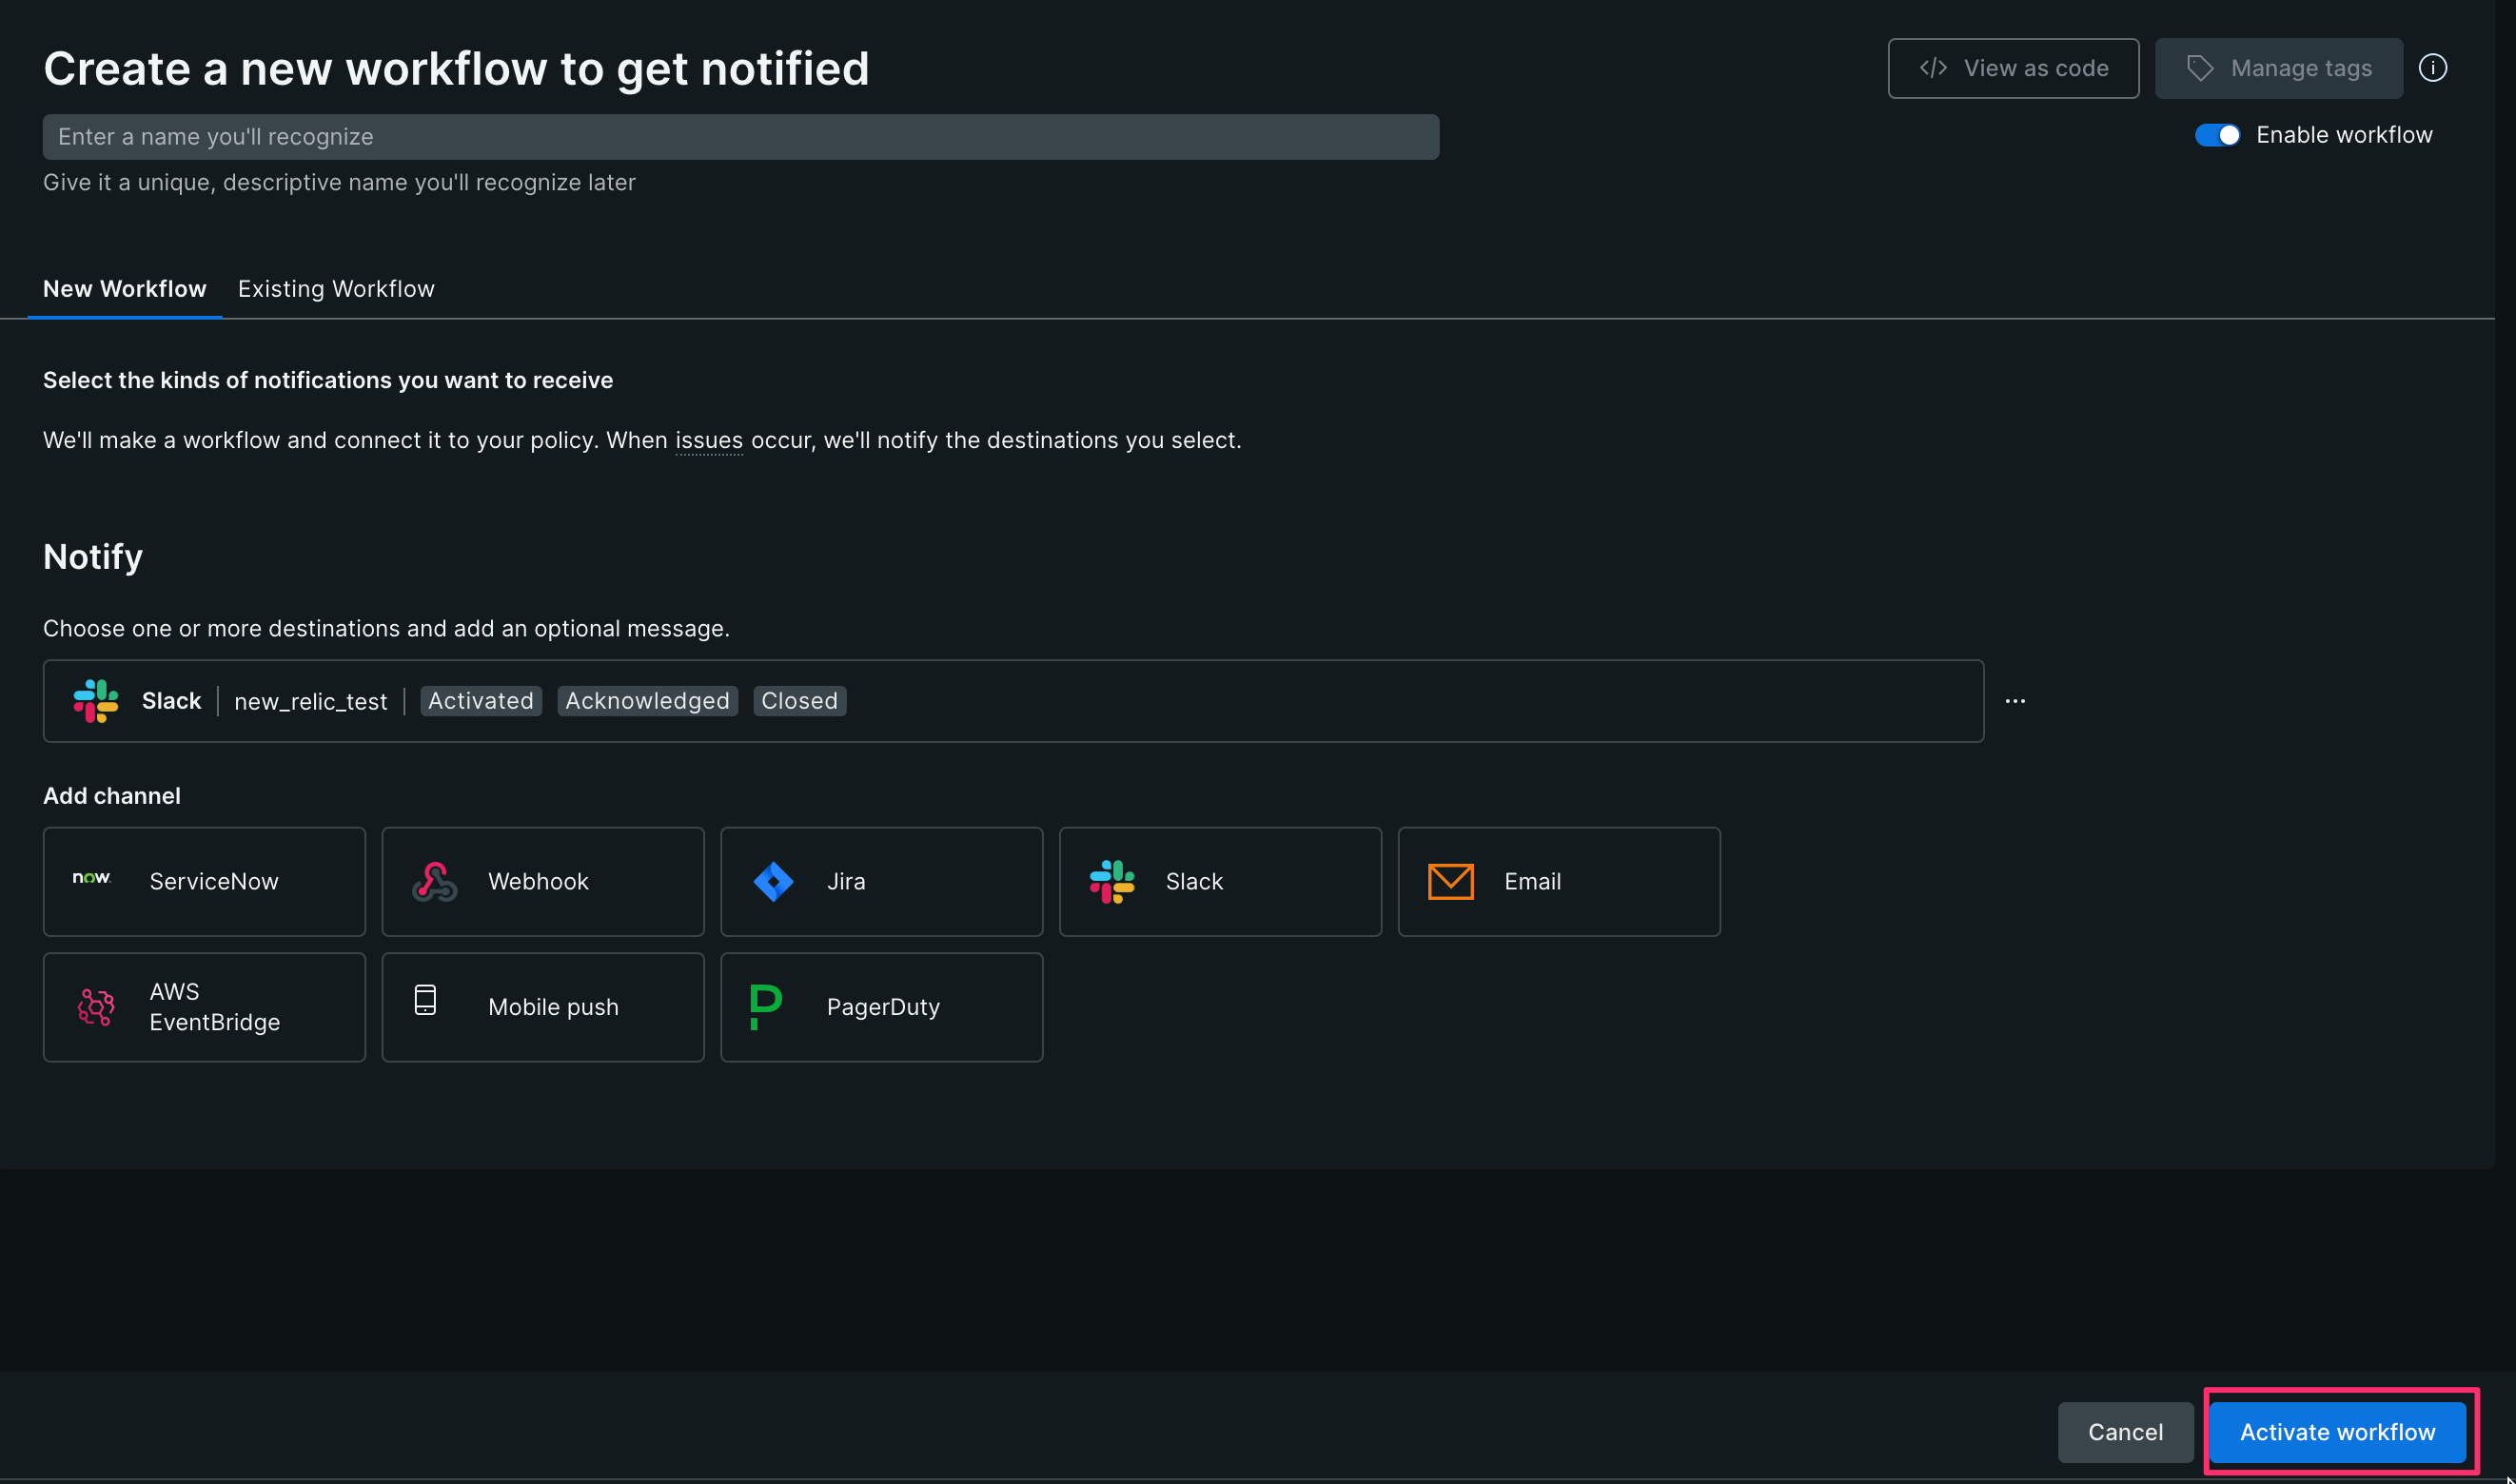
Task: Switch to the Existing Workflow tab
Action: (336, 289)
